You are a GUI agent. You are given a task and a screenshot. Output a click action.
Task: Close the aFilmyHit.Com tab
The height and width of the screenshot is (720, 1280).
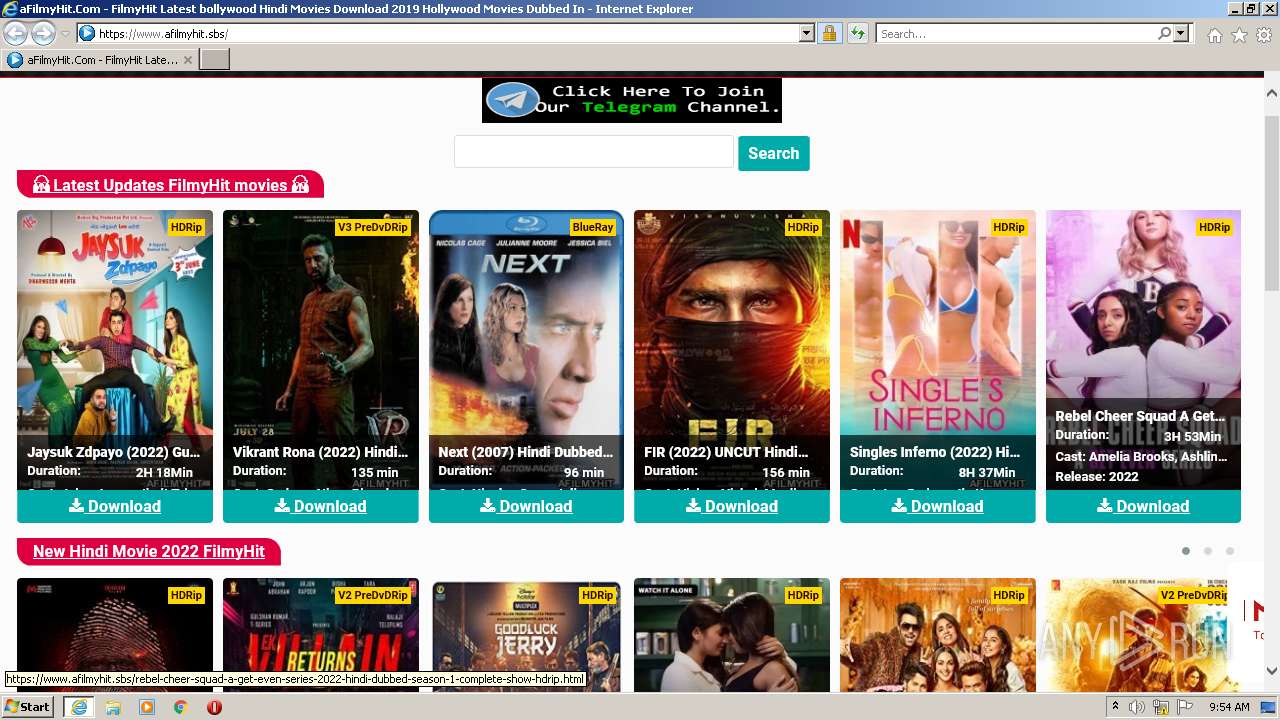point(187,60)
